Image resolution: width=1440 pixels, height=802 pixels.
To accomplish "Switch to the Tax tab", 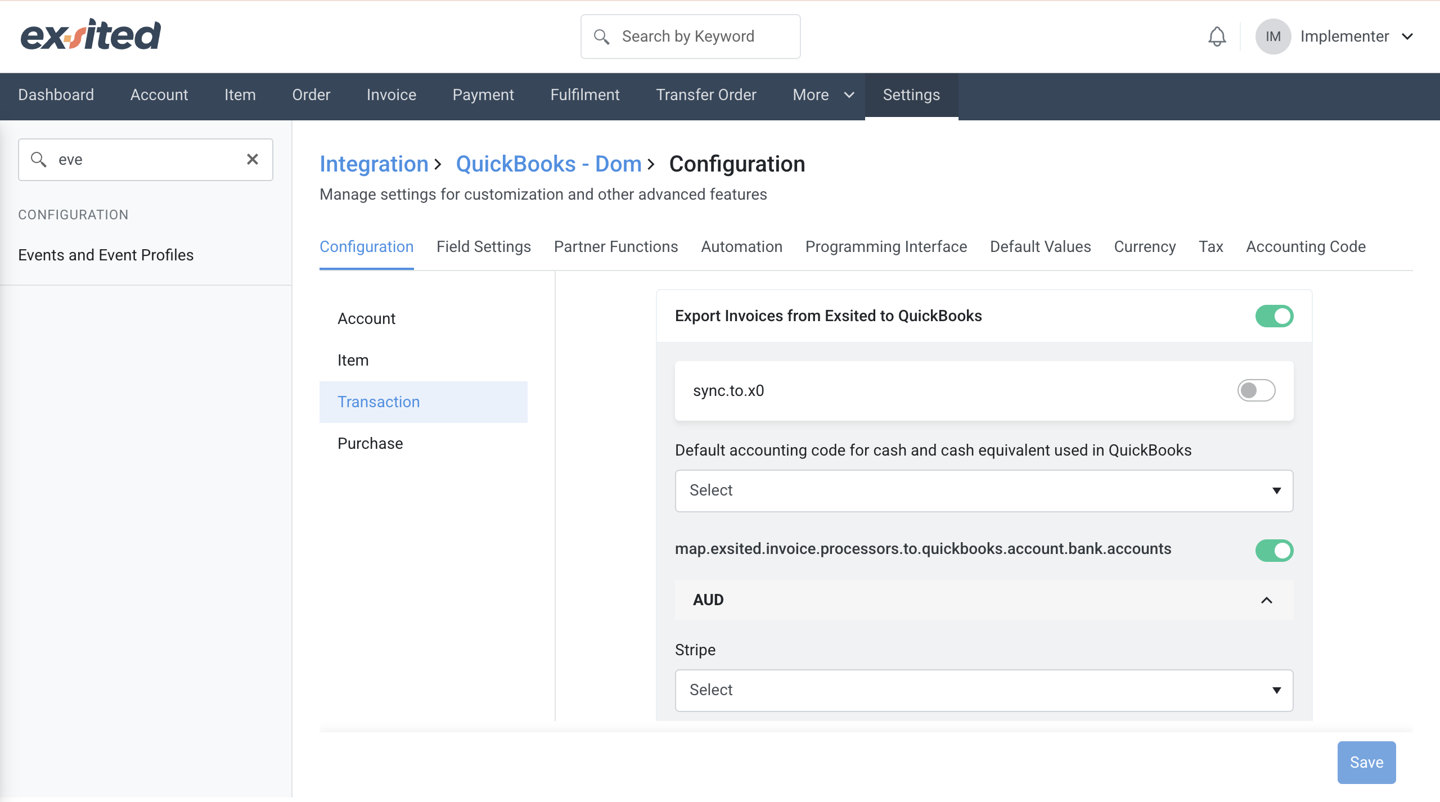I will click(1211, 247).
